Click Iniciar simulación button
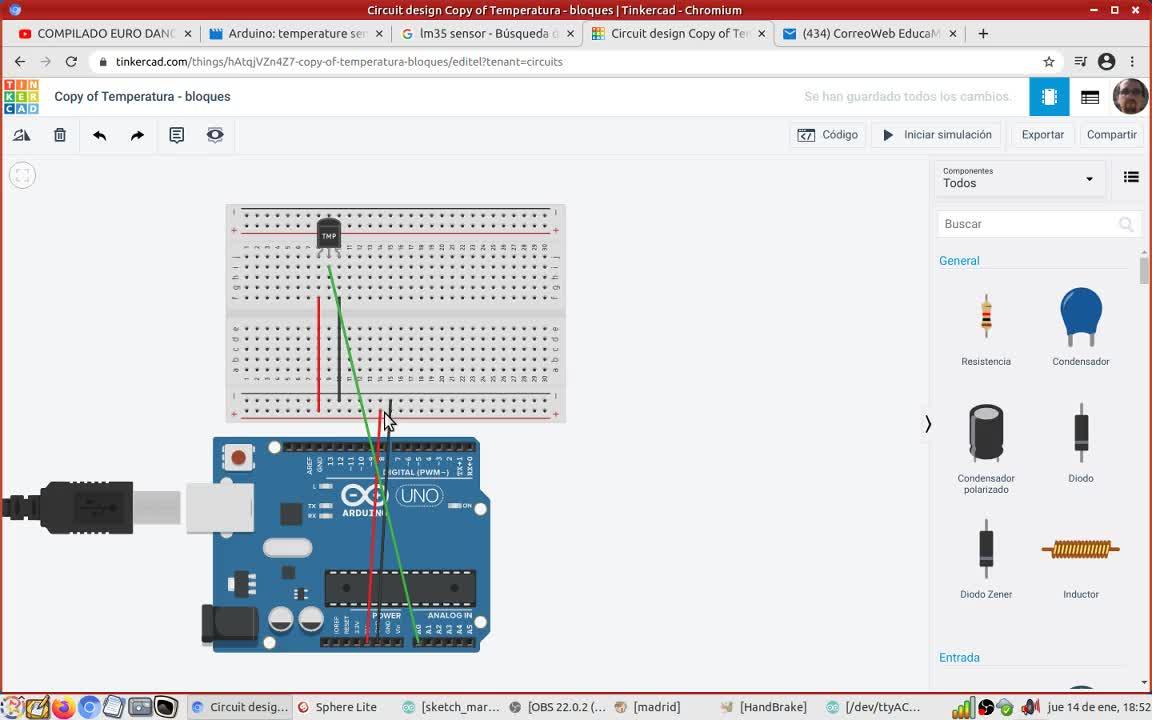 (936, 135)
